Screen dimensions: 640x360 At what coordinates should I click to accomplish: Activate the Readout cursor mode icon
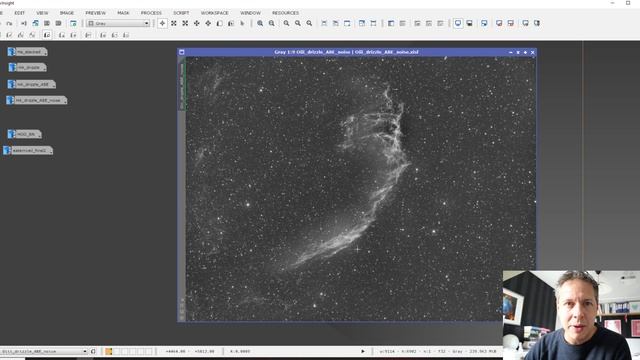tap(162, 24)
